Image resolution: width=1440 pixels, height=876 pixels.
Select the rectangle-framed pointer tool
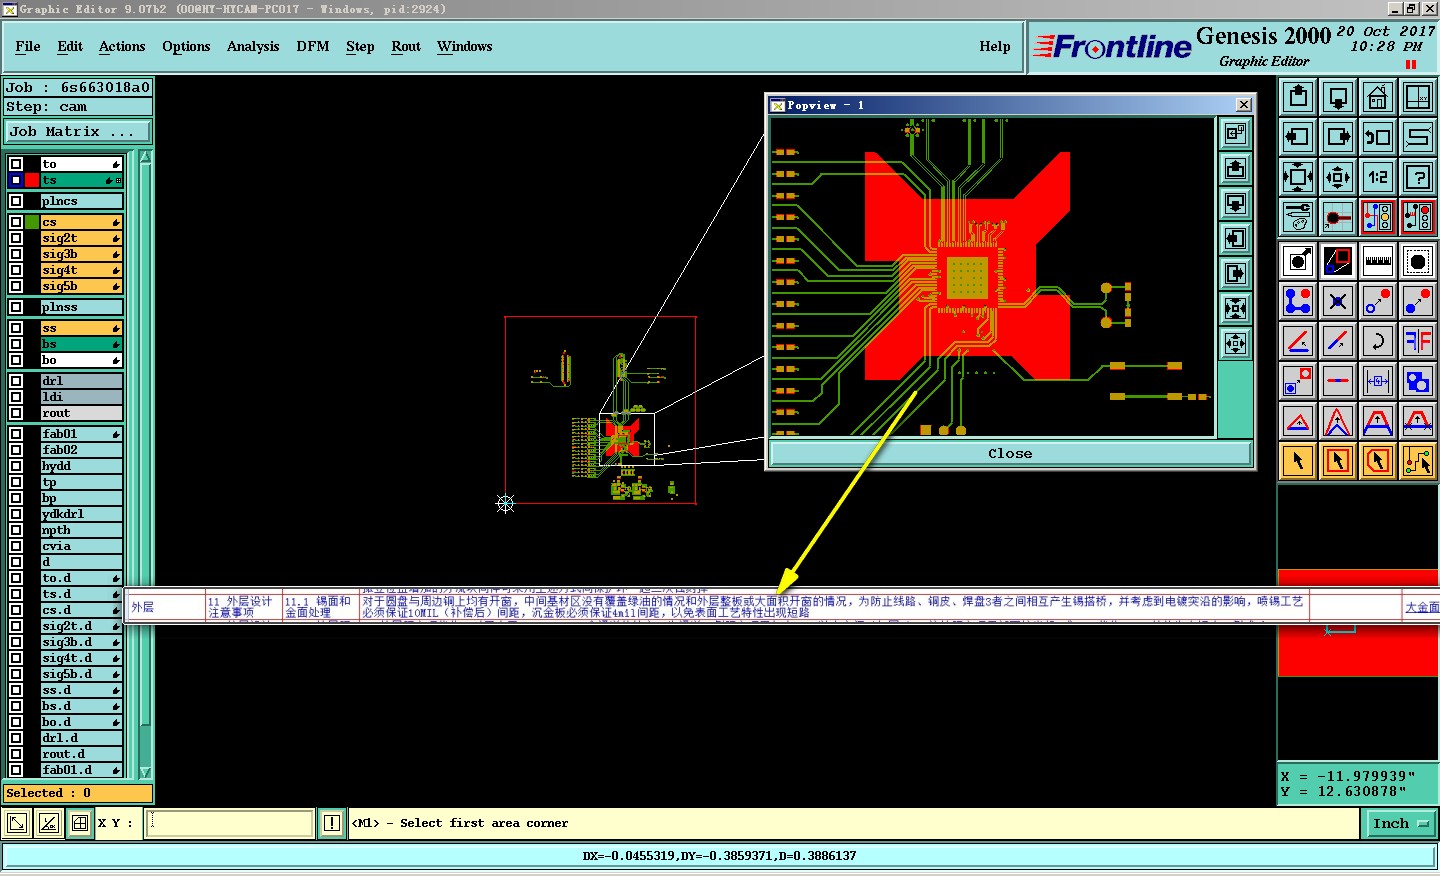(1338, 461)
